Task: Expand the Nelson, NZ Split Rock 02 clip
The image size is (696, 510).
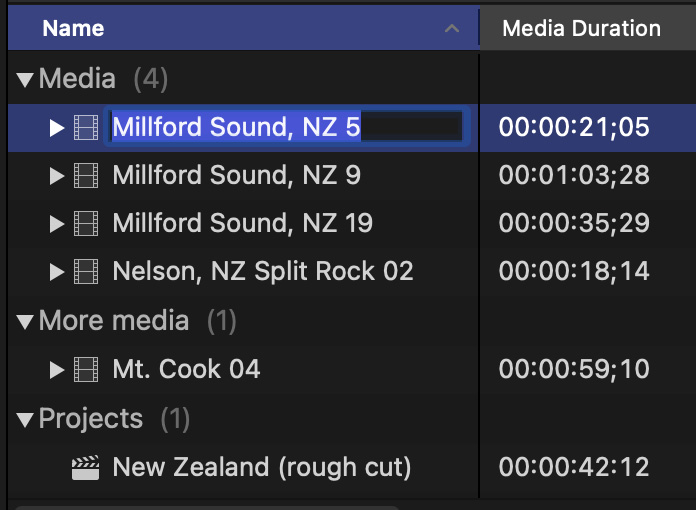Action: tap(57, 271)
